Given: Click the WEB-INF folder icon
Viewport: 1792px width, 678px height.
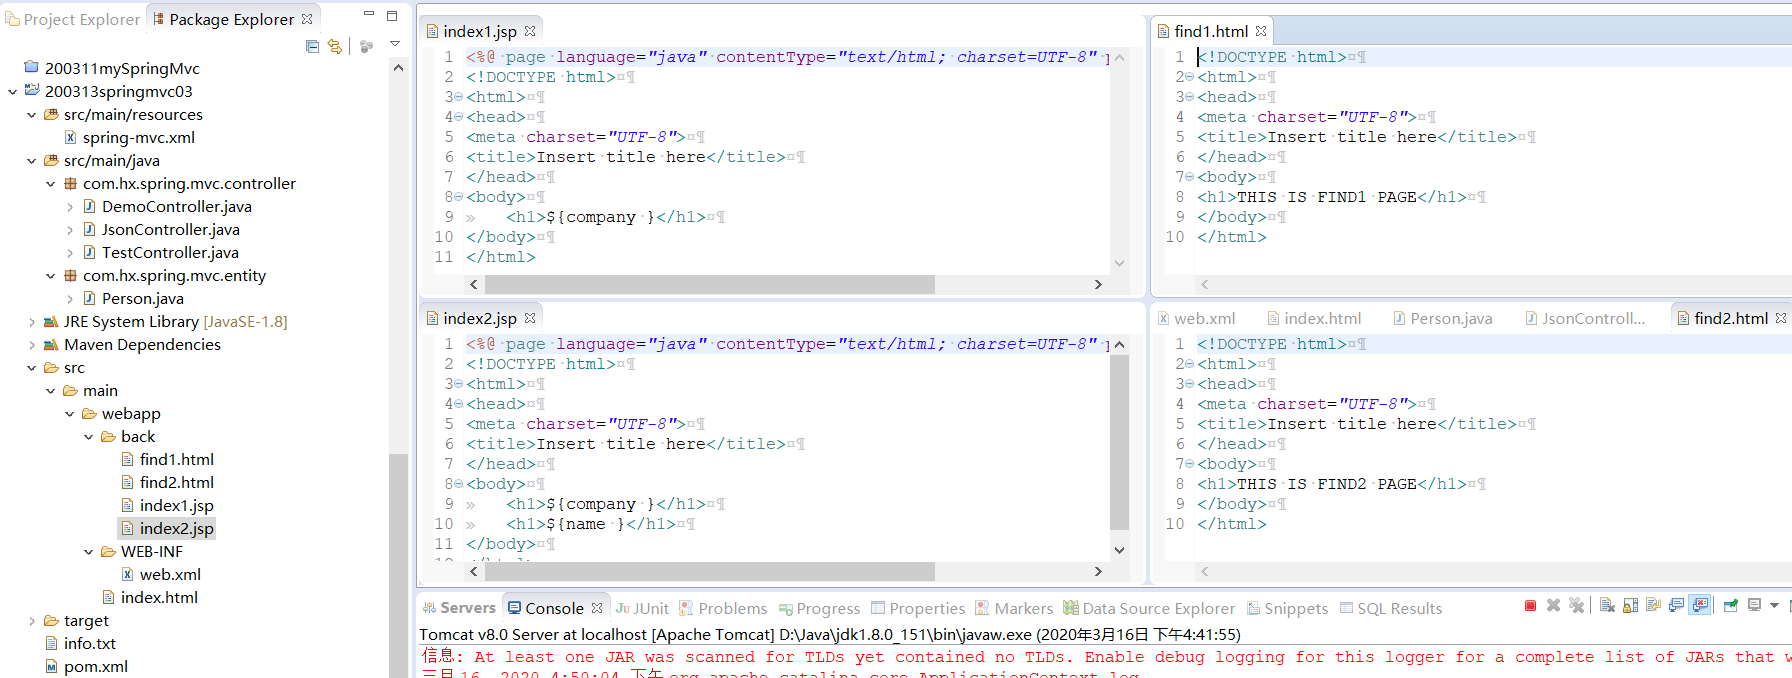Looking at the screenshot, I should [108, 551].
